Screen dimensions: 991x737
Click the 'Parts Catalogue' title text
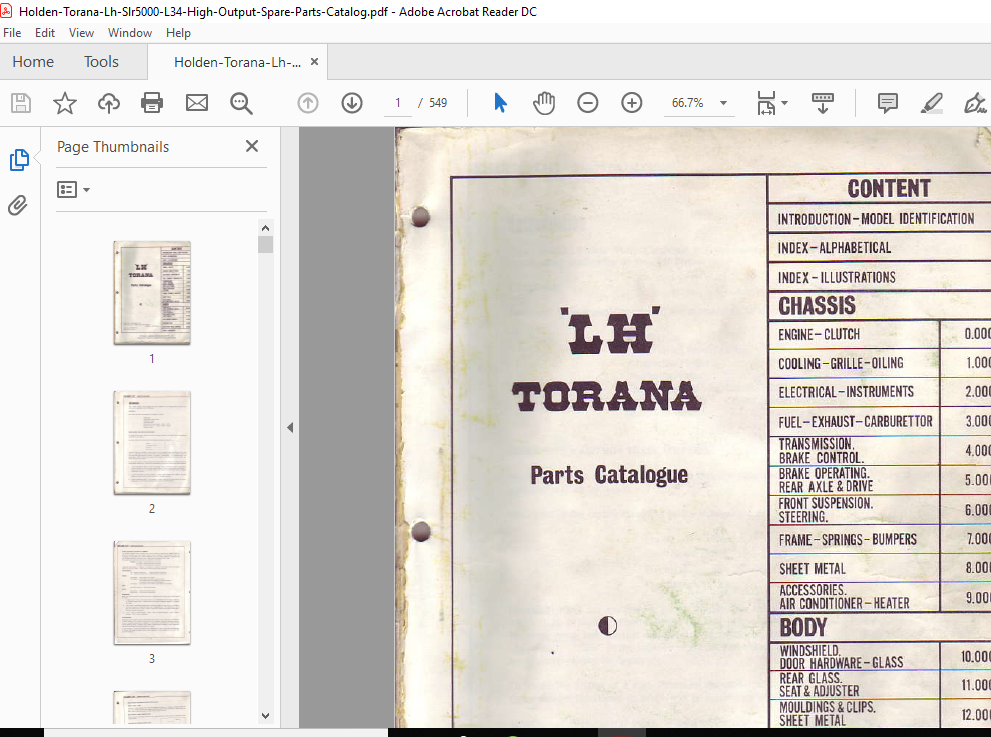point(609,475)
